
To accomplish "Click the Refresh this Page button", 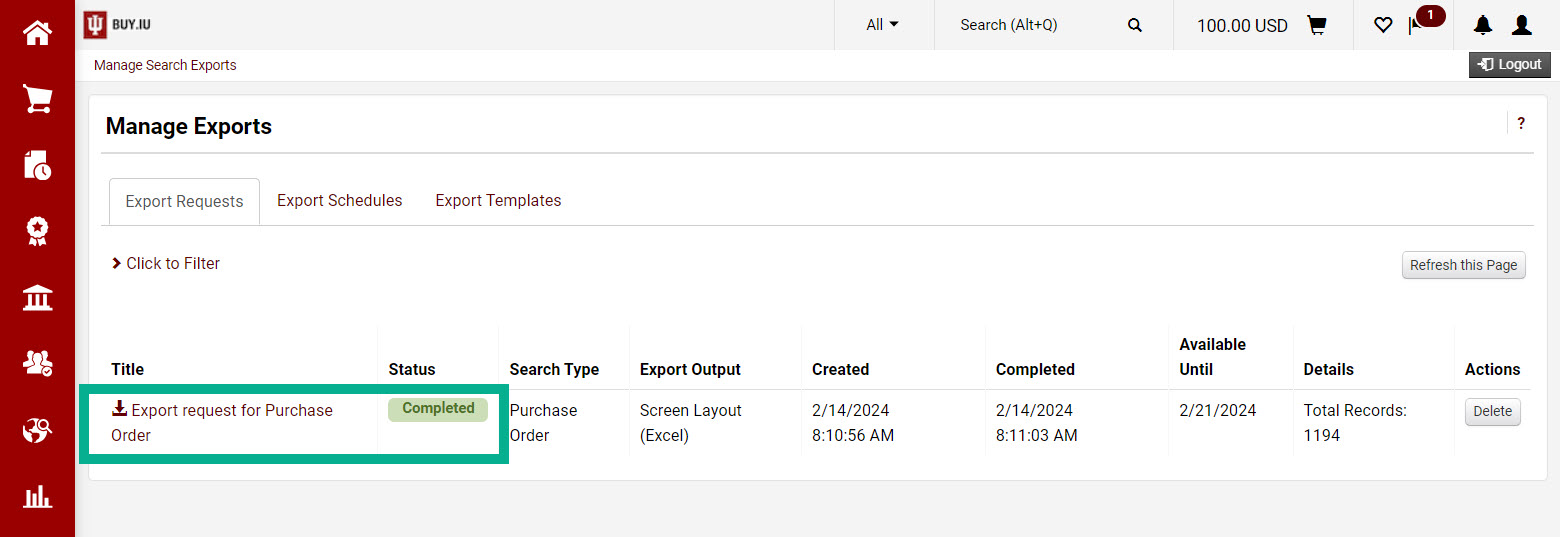I will point(1464,265).
